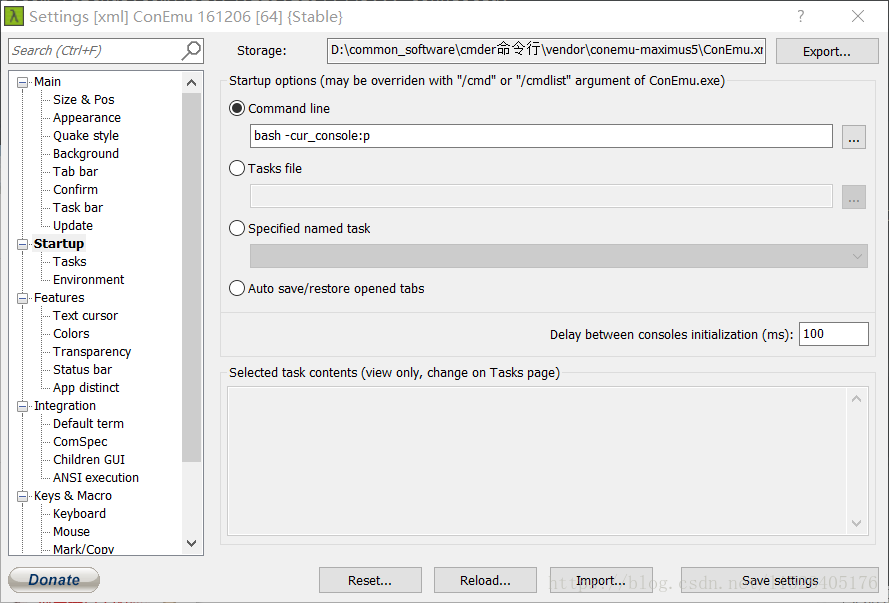Open Transparency settings

coord(92,352)
